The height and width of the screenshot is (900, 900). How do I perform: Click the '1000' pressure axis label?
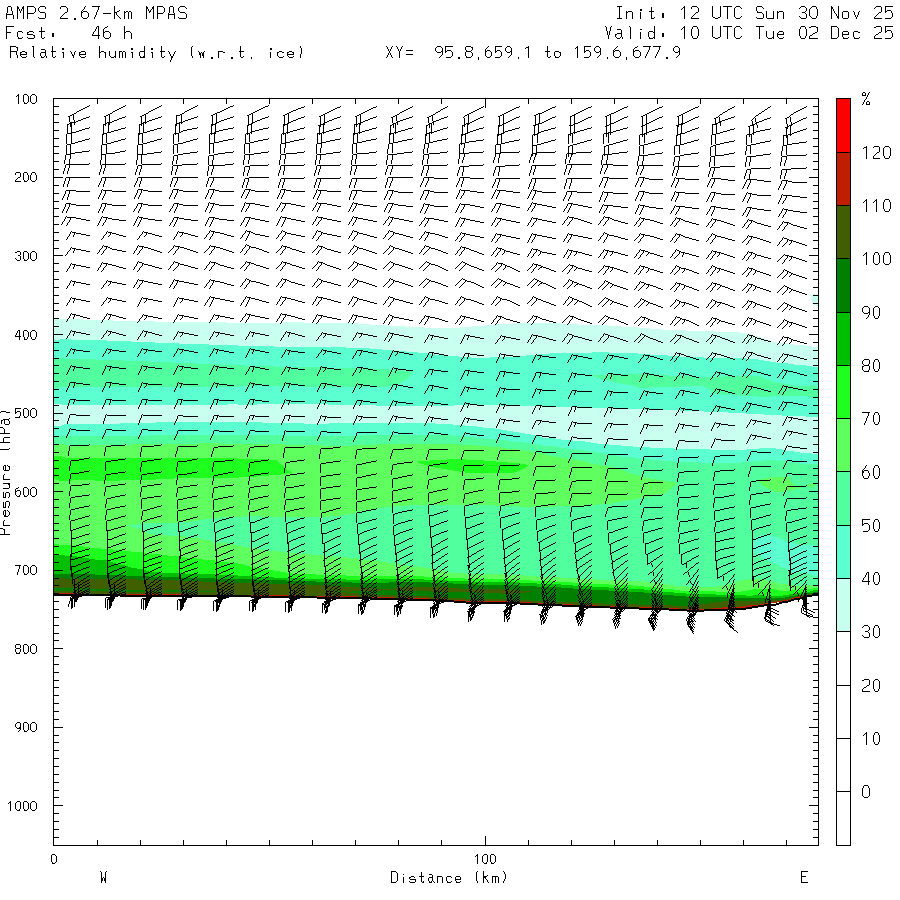pos(22,806)
